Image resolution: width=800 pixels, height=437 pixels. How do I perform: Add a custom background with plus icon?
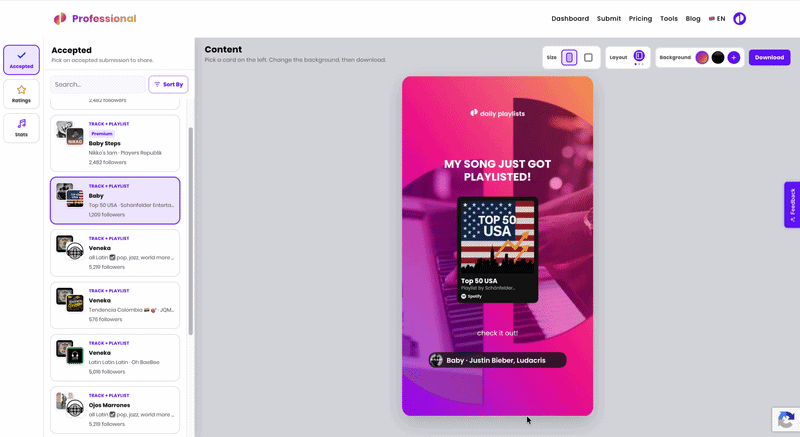[x=734, y=58]
